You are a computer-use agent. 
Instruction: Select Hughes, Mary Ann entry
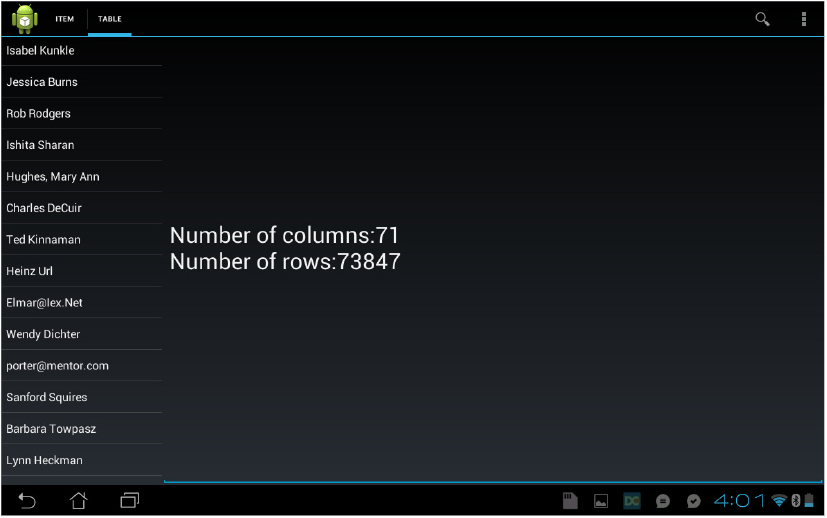pyautogui.click(x=82, y=177)
